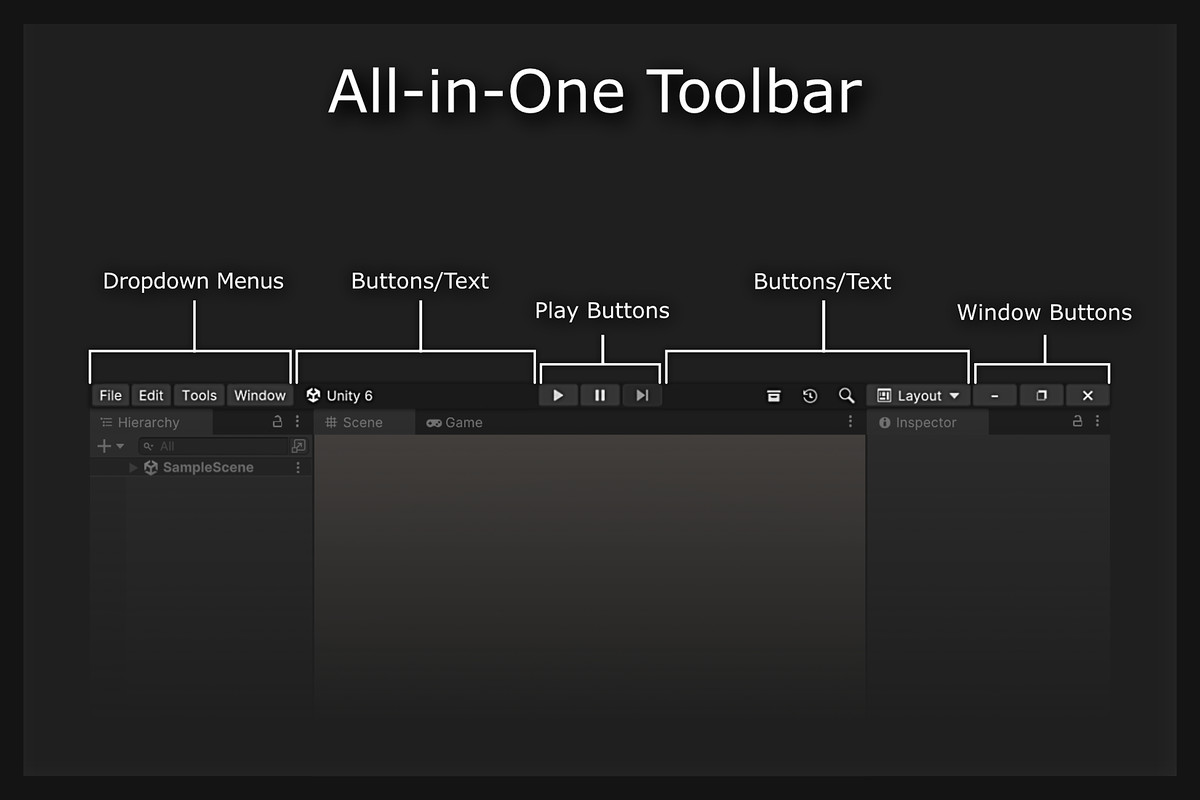Toggle the Inspector panel lock padlock
This screenshot has height=800, width=1200.
click(1078, 421)
